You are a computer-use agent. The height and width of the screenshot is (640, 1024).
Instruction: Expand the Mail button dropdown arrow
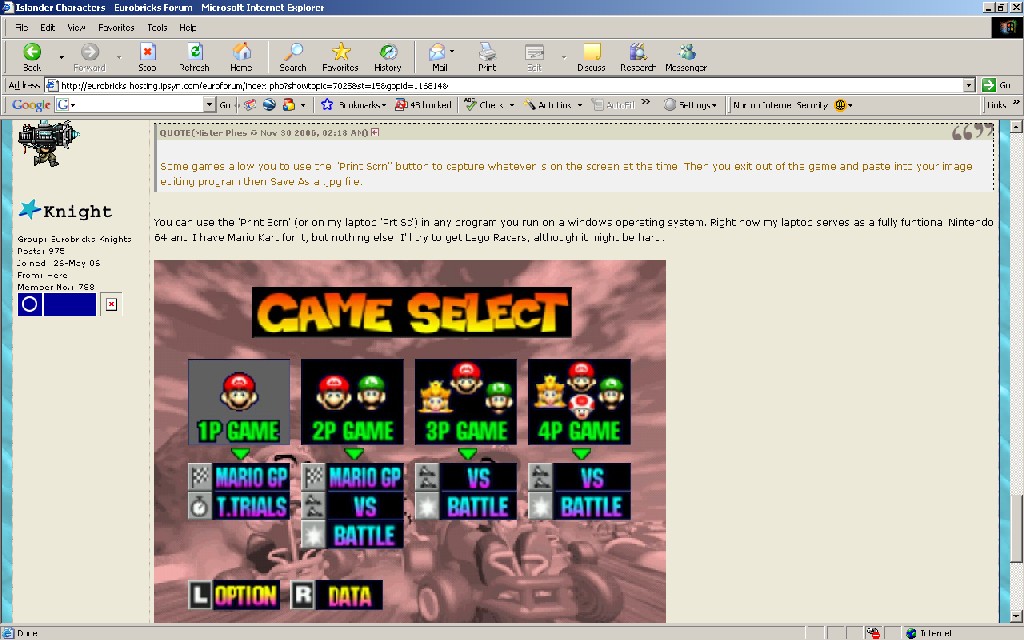pyautogui.click(x=452, y=51)
